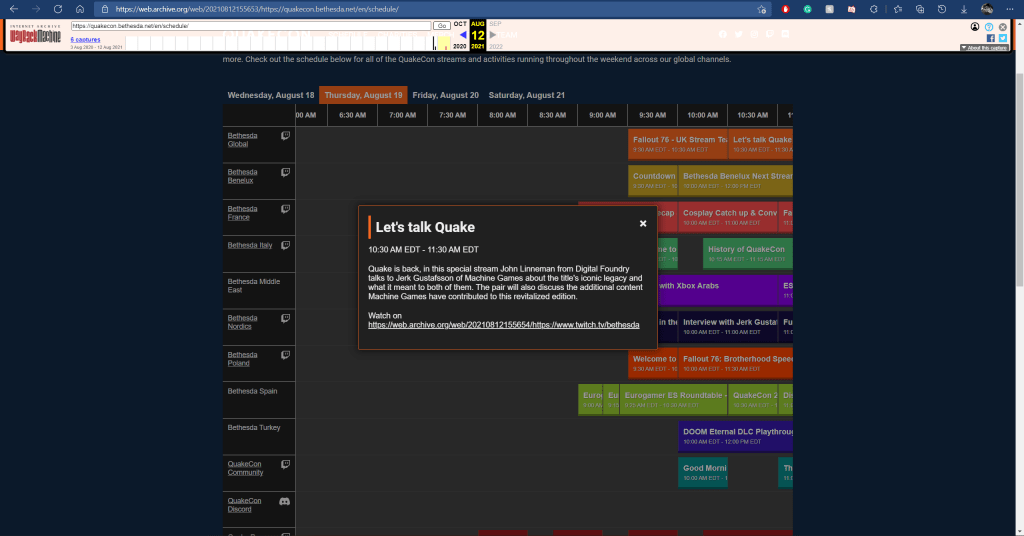Click the Wayback Machine URL input field

tap(250, 25)
